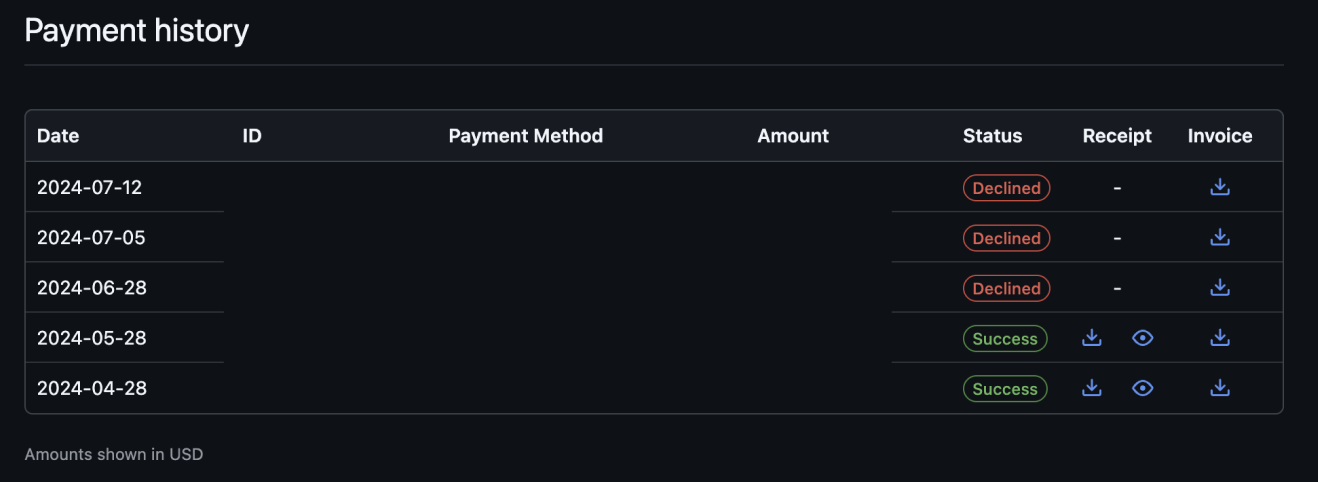The width and height of the screenshot is (1318, 482).
Task: Click the Payment history heading
Action: point(136,30)
